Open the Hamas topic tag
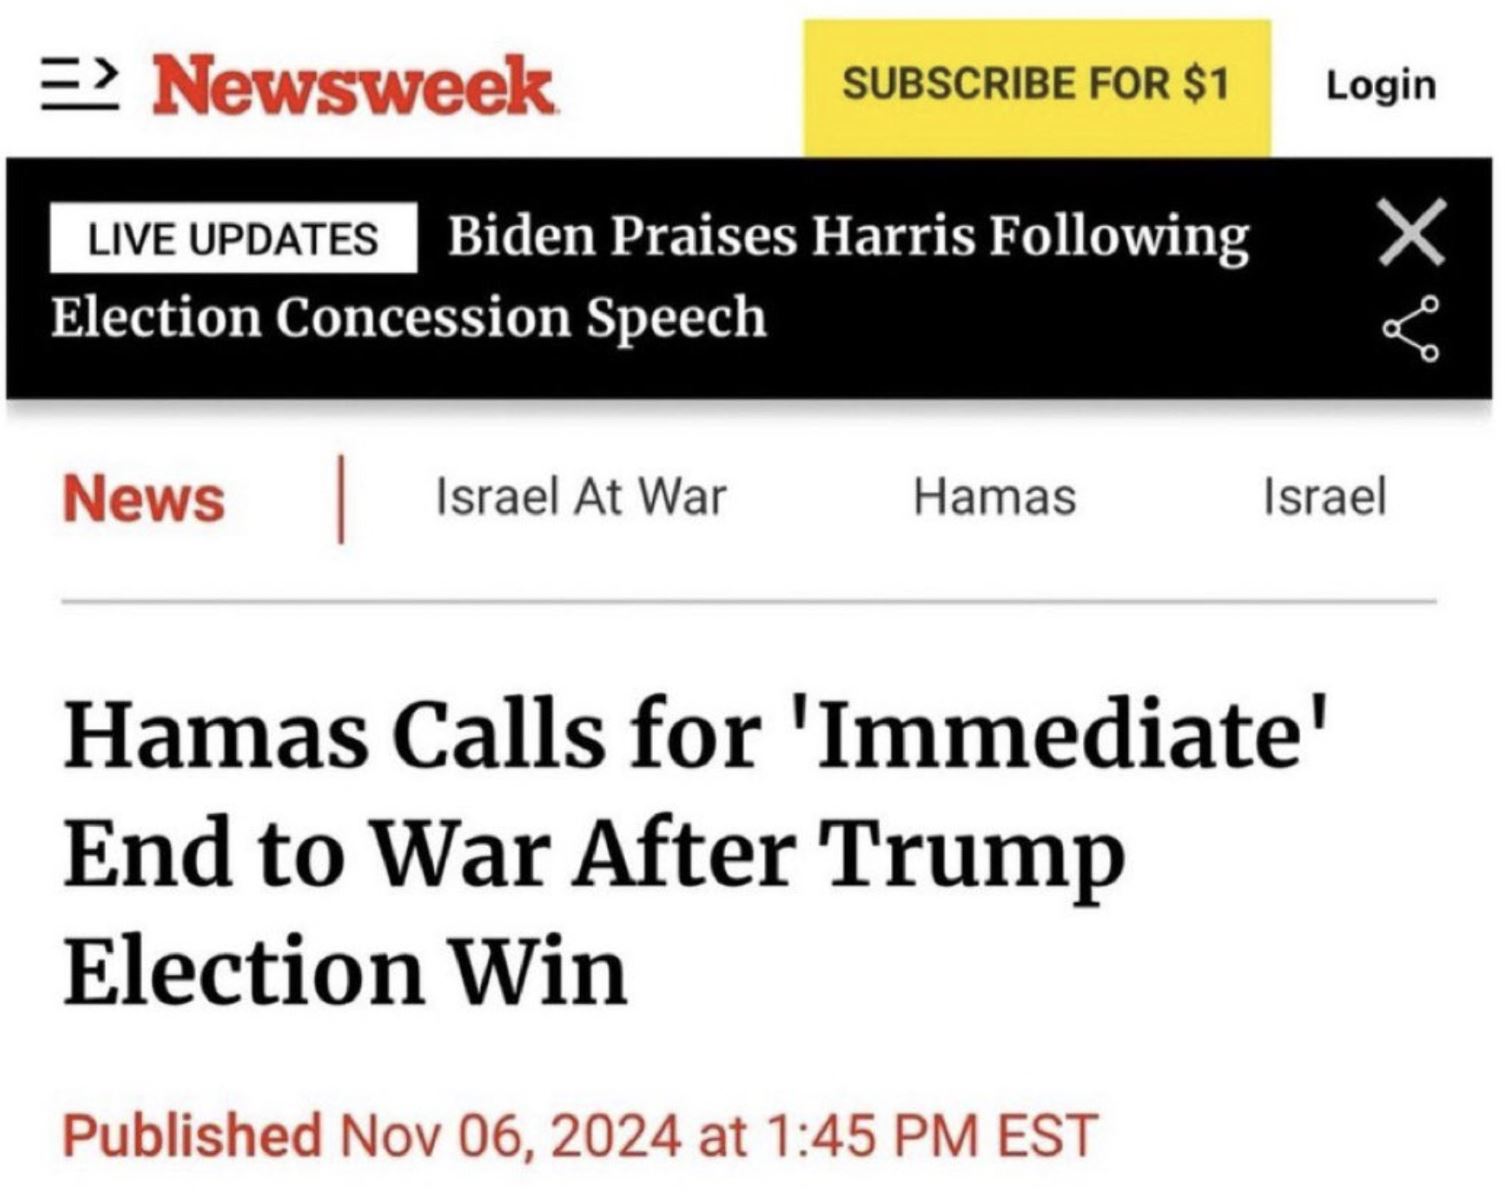The width and height of the screenshot is (1505, 1201). (995, 497)
